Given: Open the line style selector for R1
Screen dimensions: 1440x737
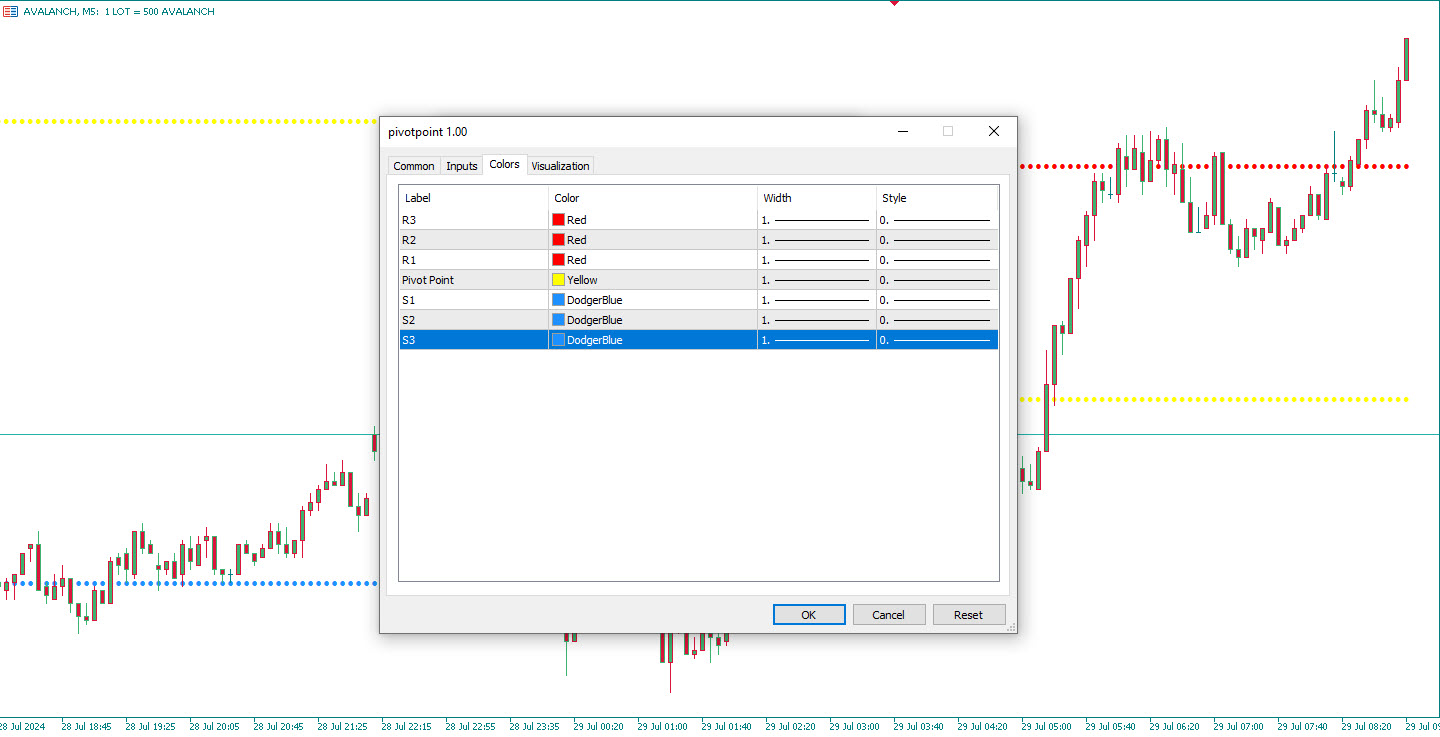Looking at the screenshot, I should click(937, 260).
